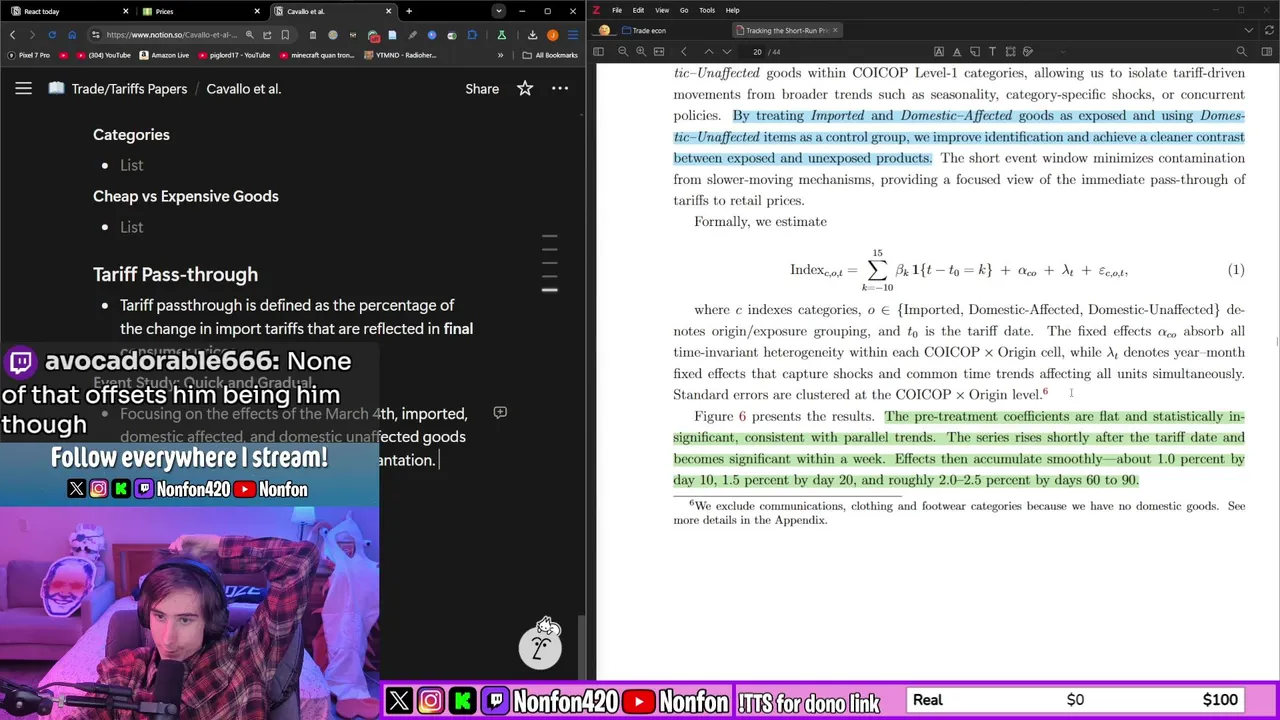Switch to the Prices browser tab

pyautogui.click(x=200, y=11)
